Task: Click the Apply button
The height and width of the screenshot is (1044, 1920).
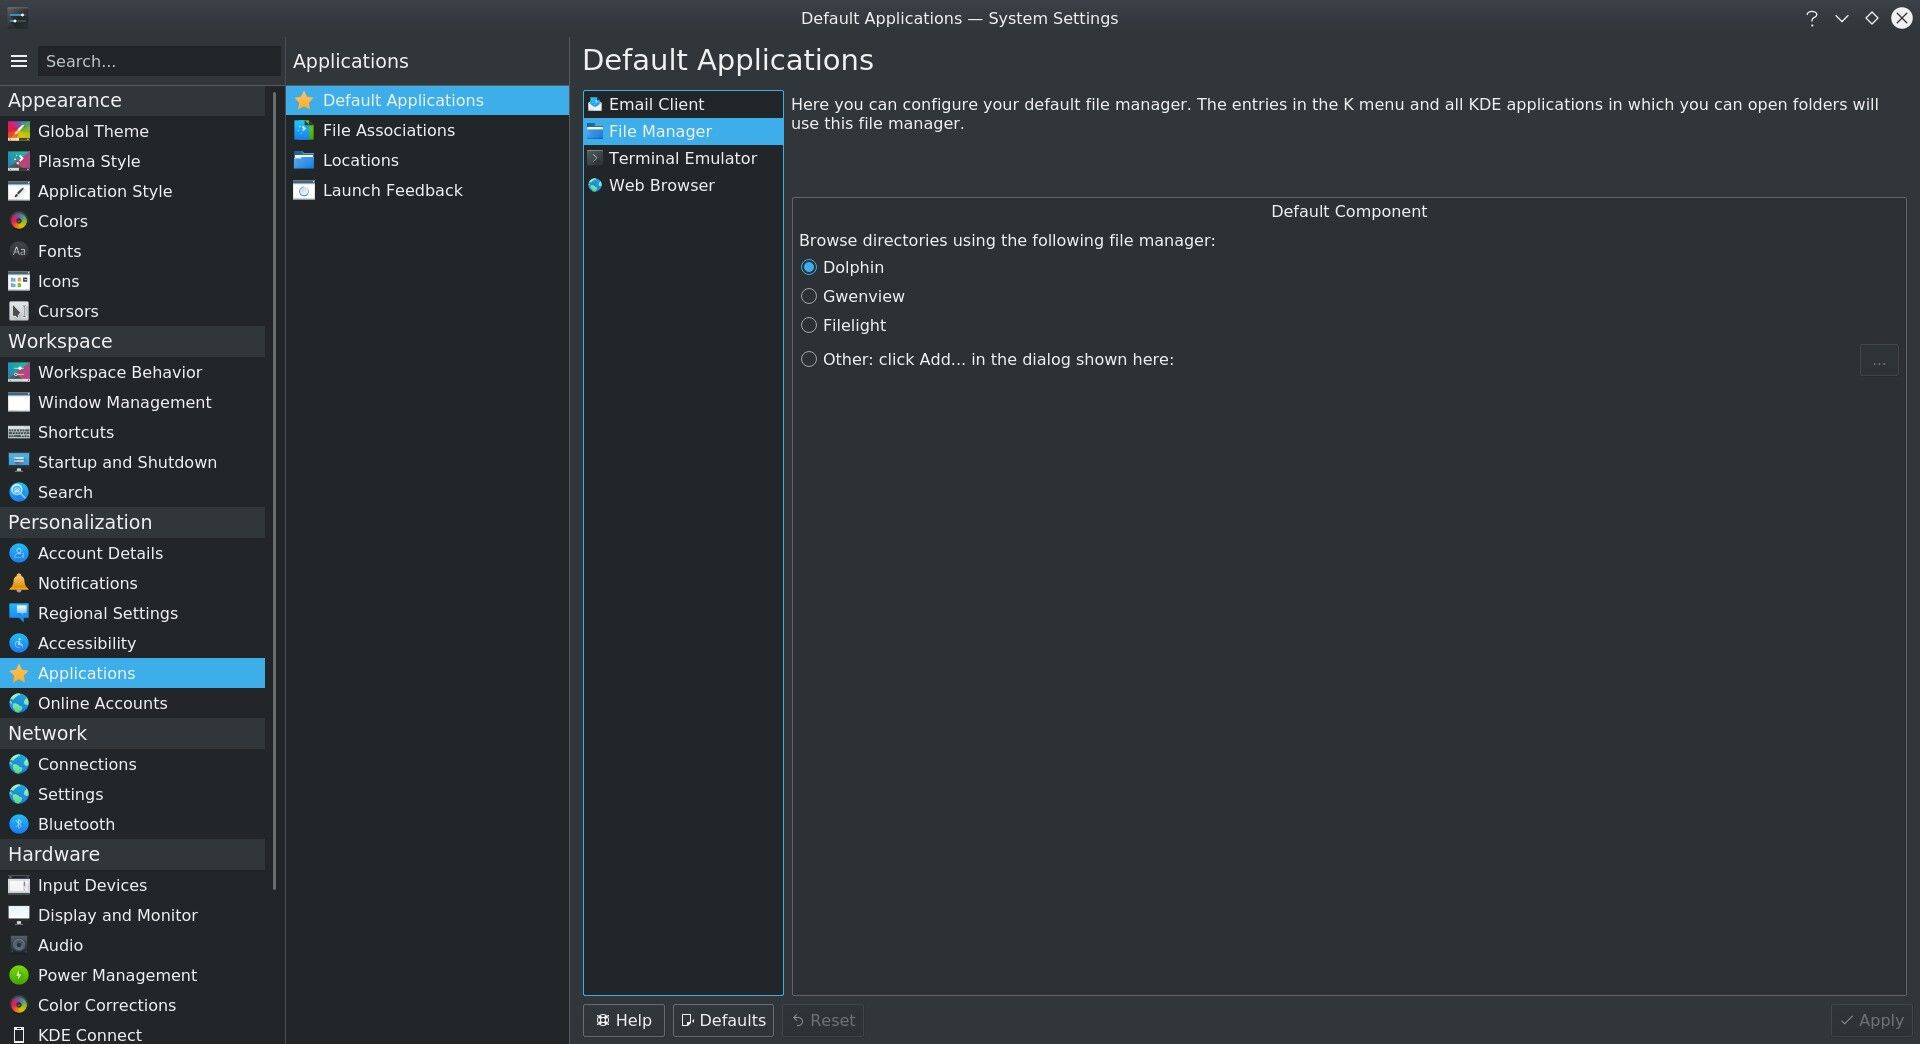Action: (x=1871, y=1020)
